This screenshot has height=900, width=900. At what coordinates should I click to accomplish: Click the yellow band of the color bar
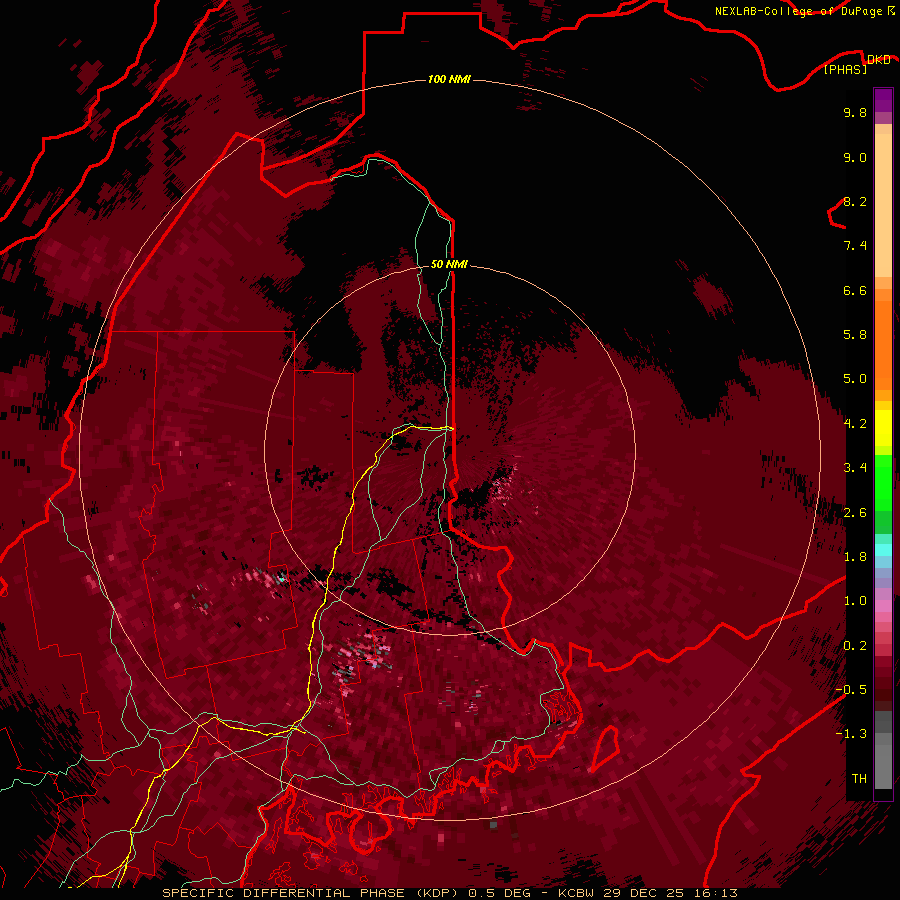click(x=883, y=428)
